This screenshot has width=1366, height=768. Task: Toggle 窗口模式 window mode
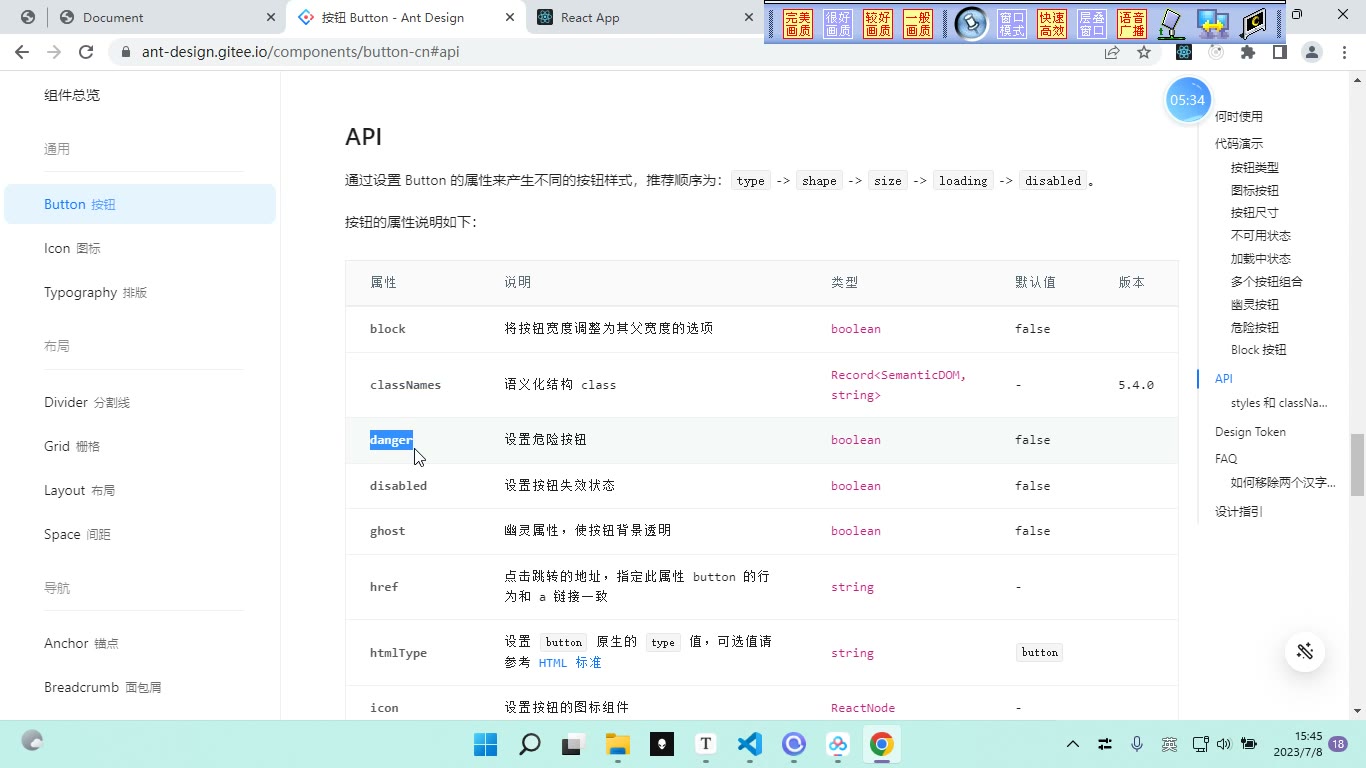[1012, 24]
